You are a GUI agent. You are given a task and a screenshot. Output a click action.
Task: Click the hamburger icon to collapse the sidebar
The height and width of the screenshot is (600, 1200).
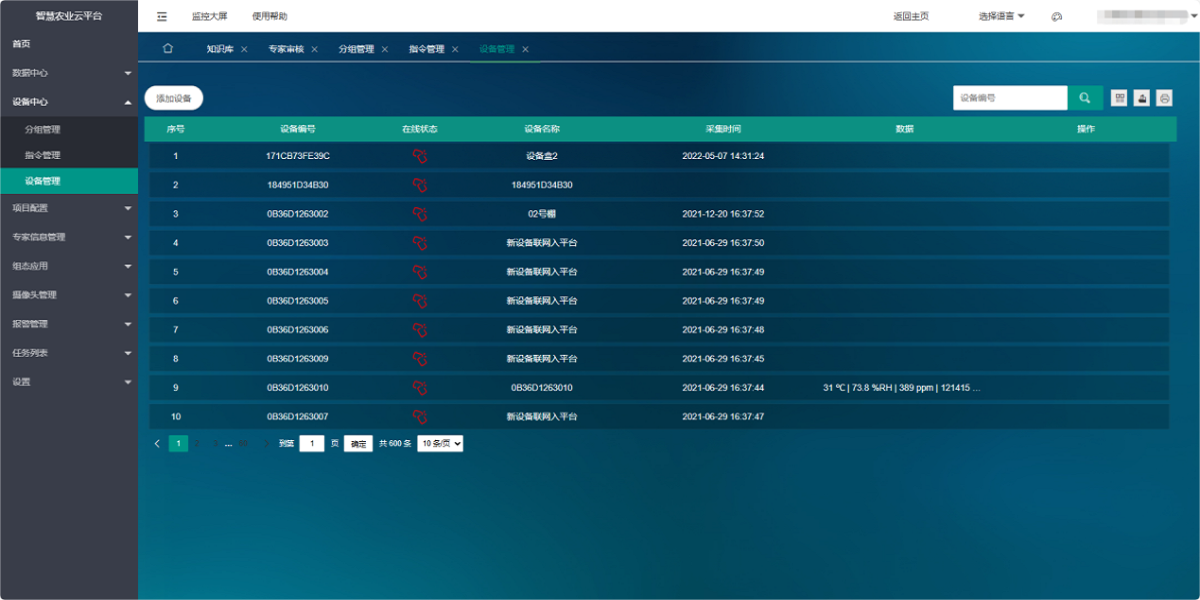tap(160, 16)
